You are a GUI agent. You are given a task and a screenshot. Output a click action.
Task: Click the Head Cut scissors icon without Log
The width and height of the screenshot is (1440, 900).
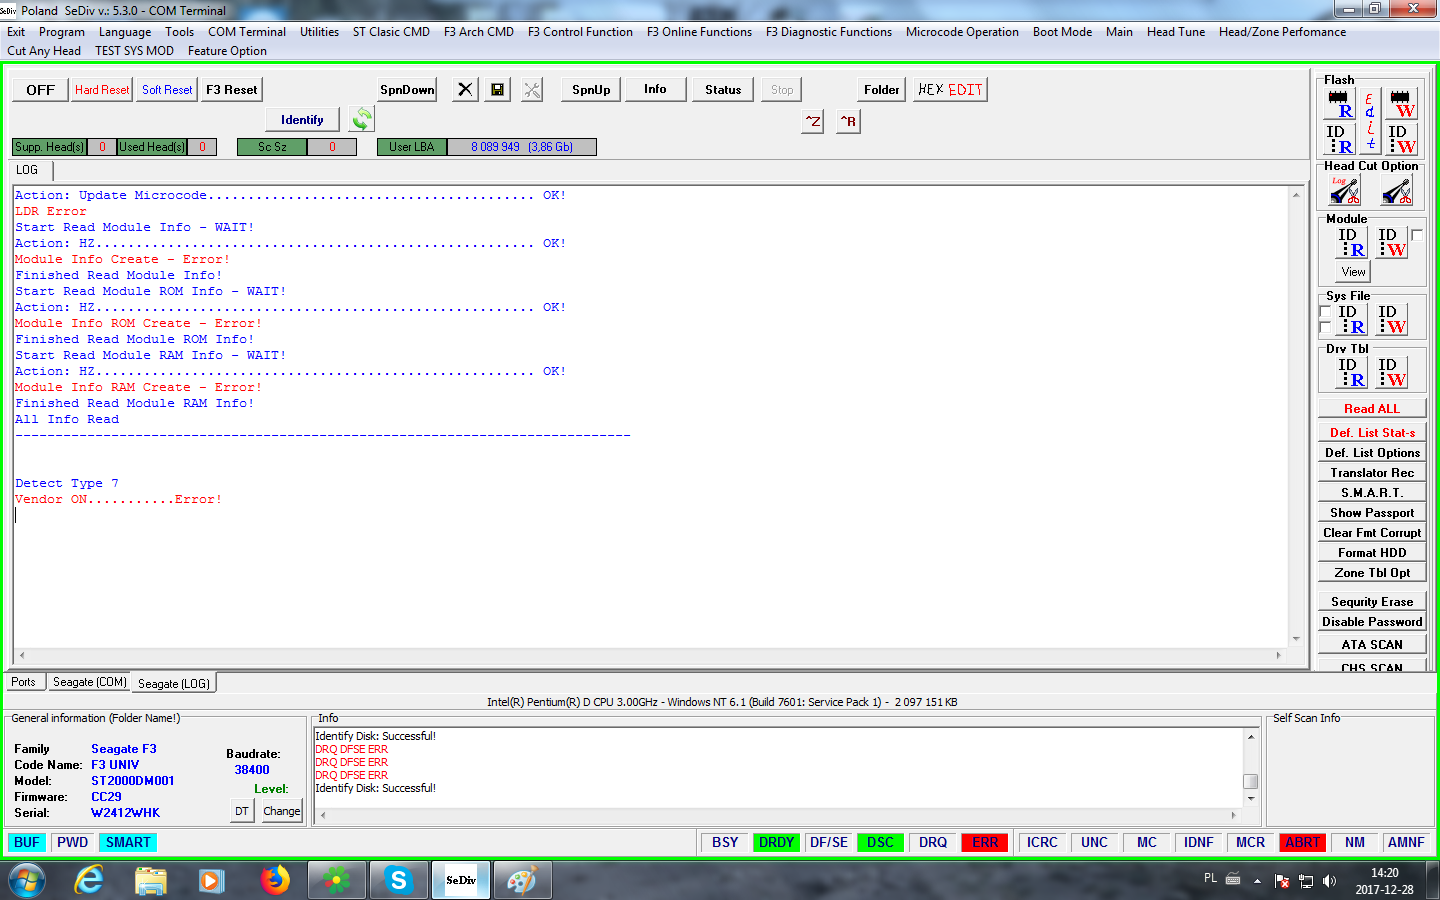coord(1397,190)
